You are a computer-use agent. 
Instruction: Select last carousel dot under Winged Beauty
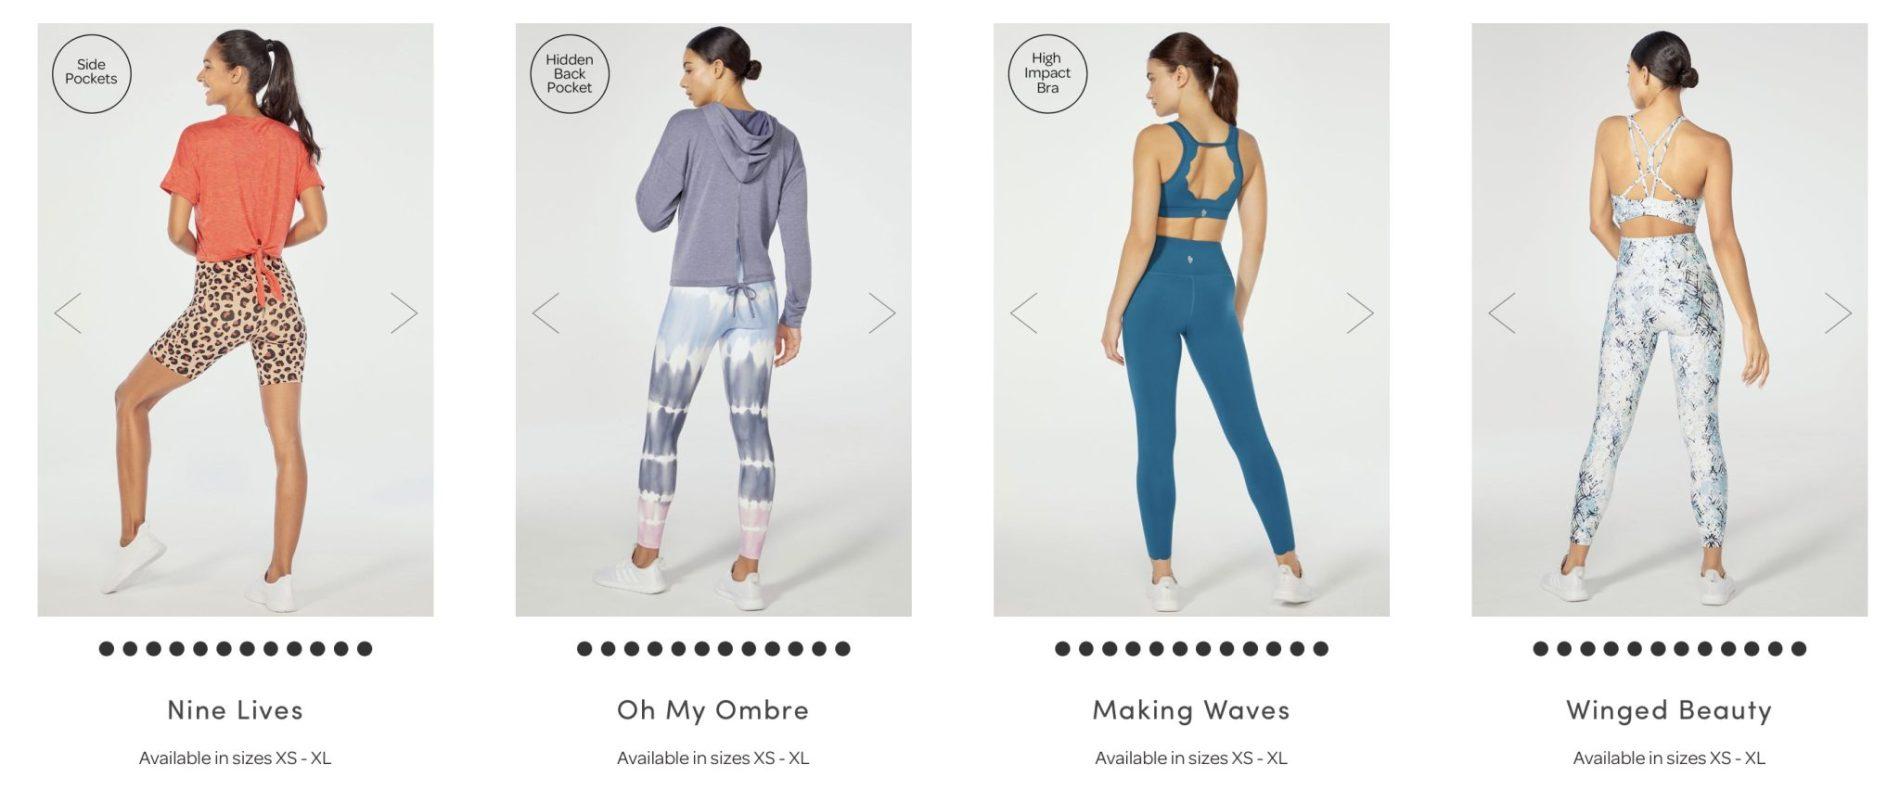[x=1799, y=648]
